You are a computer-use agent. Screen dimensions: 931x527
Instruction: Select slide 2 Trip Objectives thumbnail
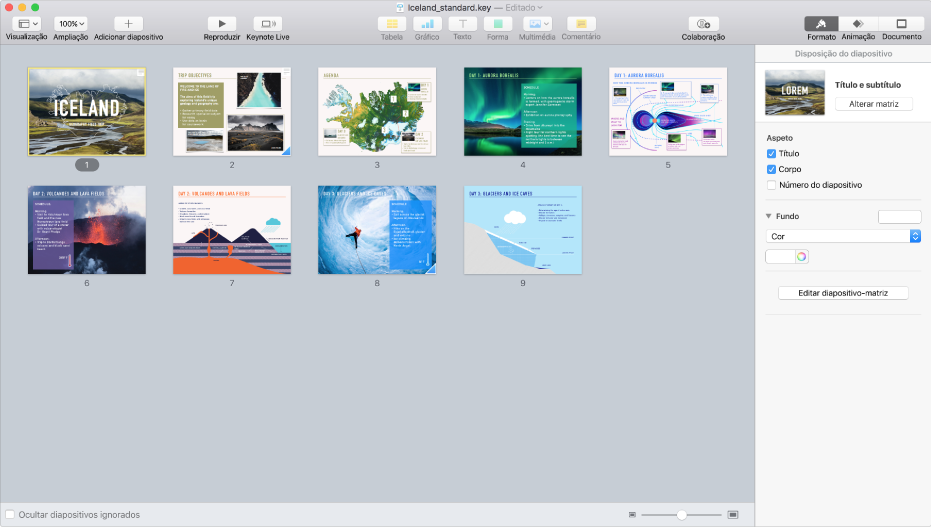click(232, 112)
